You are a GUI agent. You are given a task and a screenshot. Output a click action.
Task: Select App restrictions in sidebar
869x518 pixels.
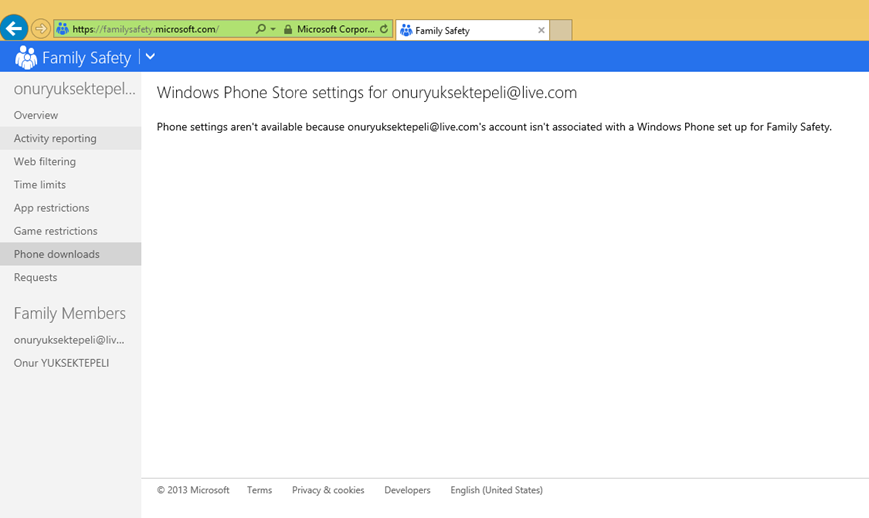[x=70, y=208]
